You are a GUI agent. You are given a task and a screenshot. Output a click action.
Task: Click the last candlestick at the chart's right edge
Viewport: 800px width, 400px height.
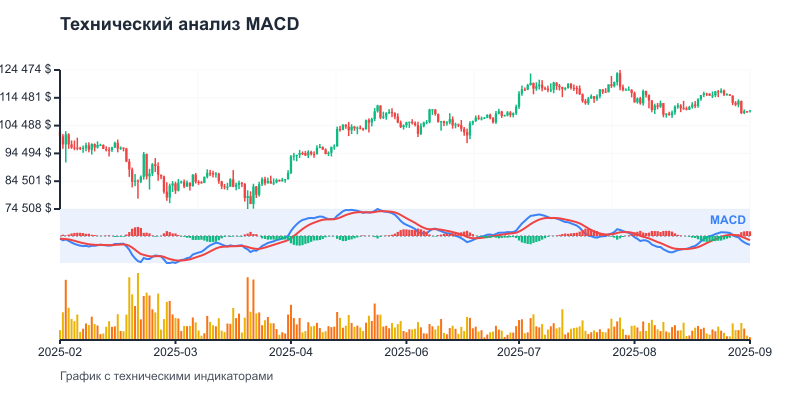tap(749, 111)
